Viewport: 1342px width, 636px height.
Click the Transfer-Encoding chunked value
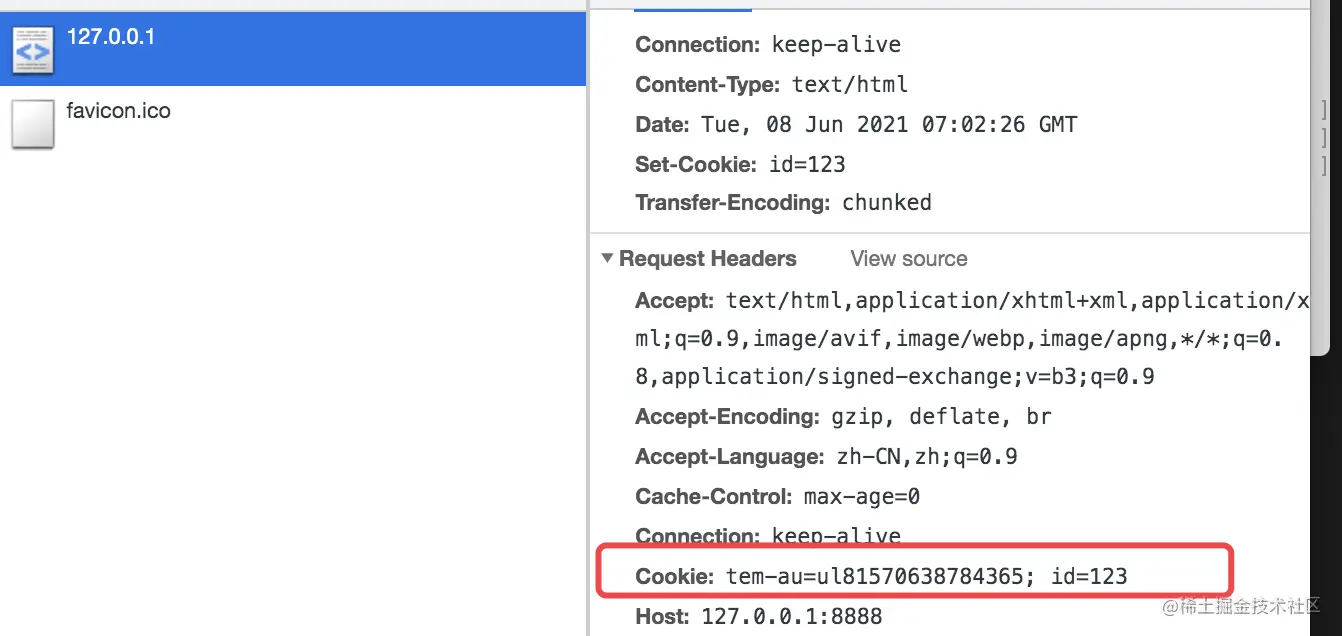(x=887, y=203)
